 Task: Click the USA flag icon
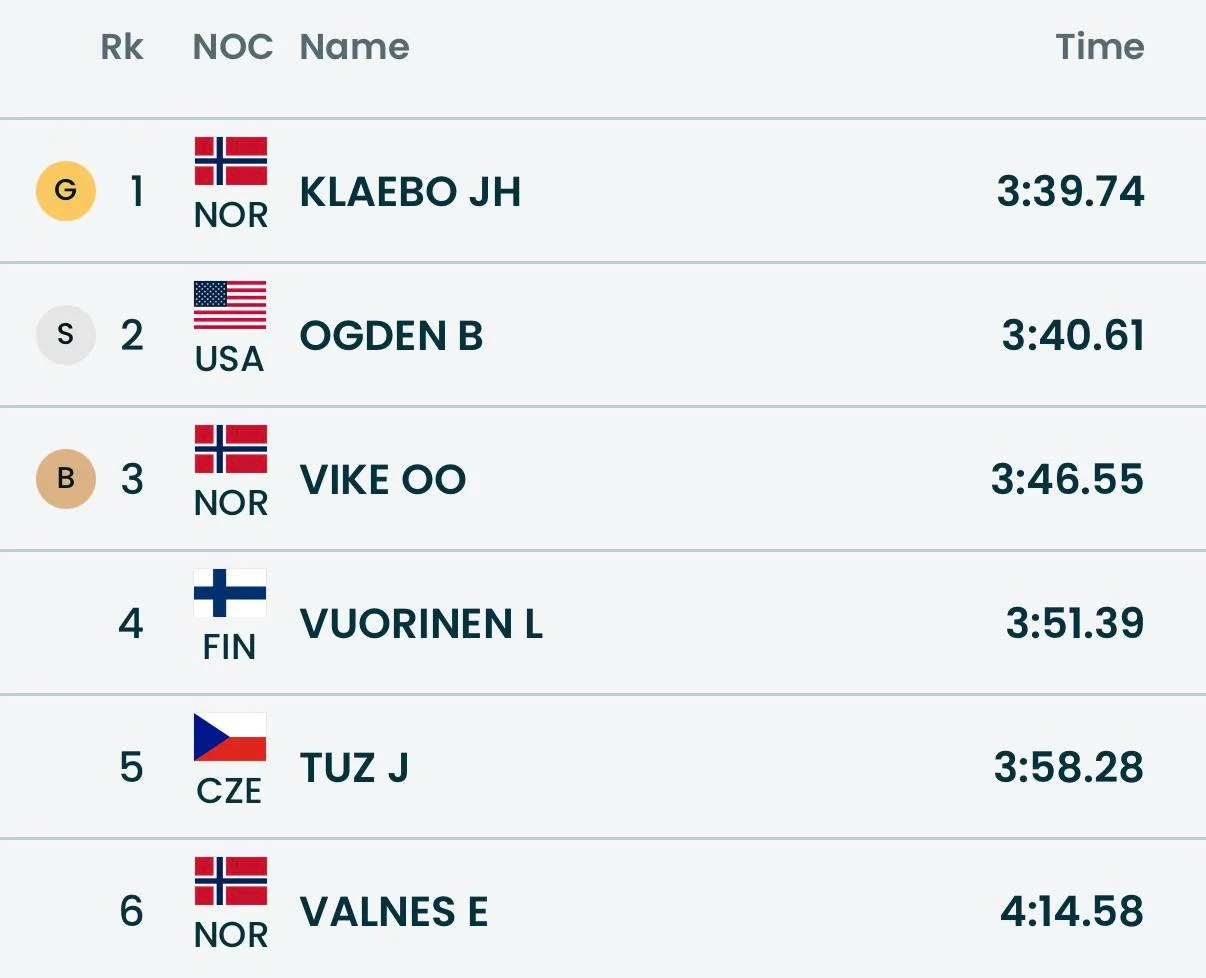(230, 306)
